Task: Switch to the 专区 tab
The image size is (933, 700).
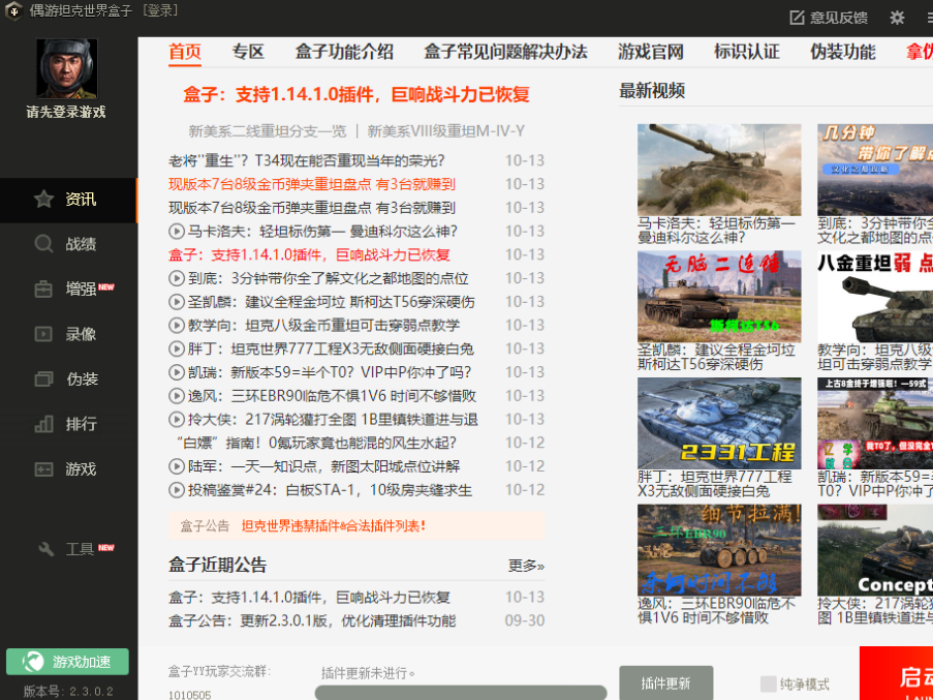Action: (248, 52)
